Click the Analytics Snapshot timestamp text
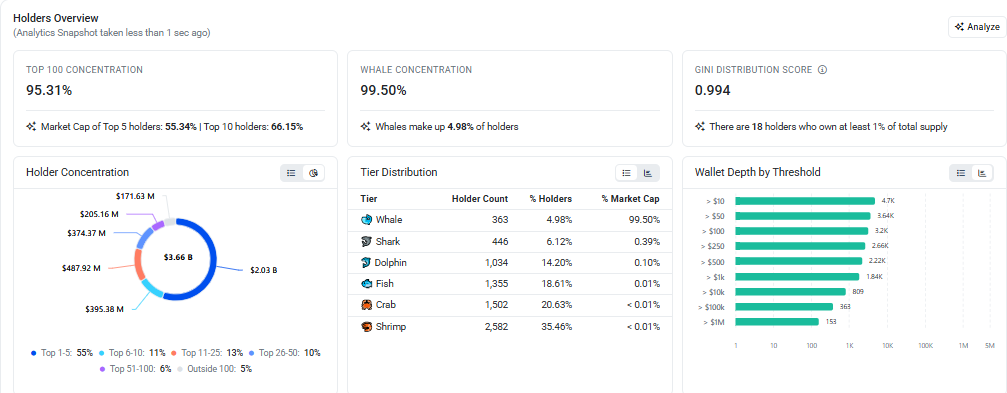 [x=112, y=32]
